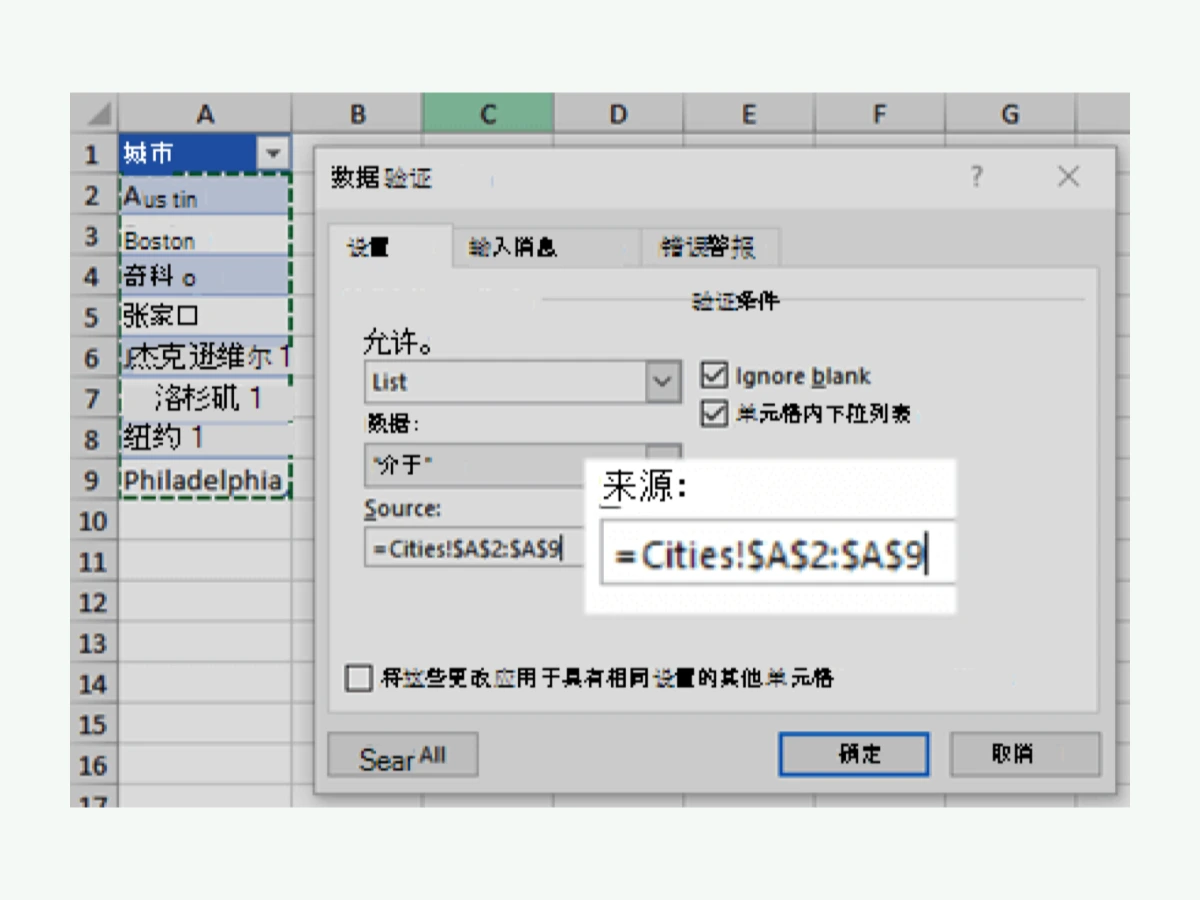Select column D header

618,113
